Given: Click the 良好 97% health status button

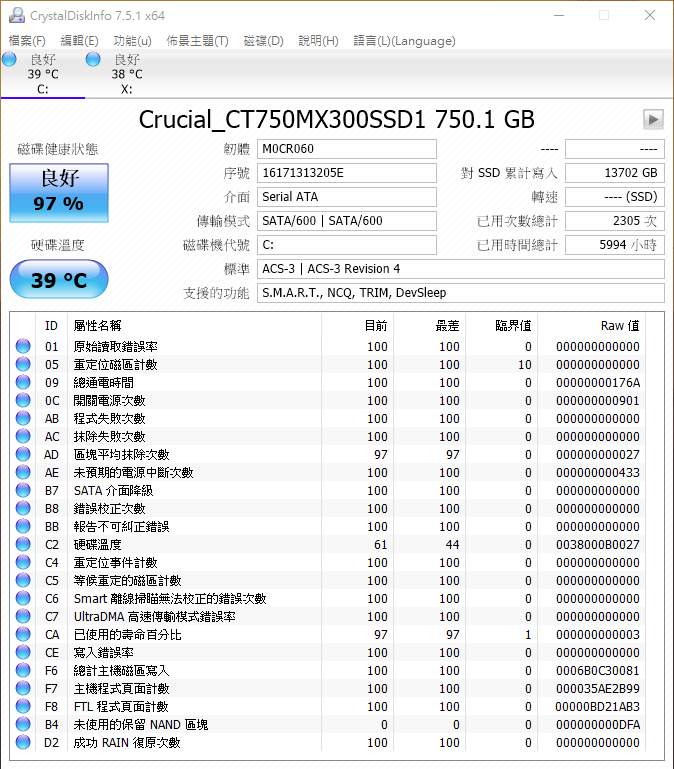Looking at the screenshot, I should click(59, 193).
